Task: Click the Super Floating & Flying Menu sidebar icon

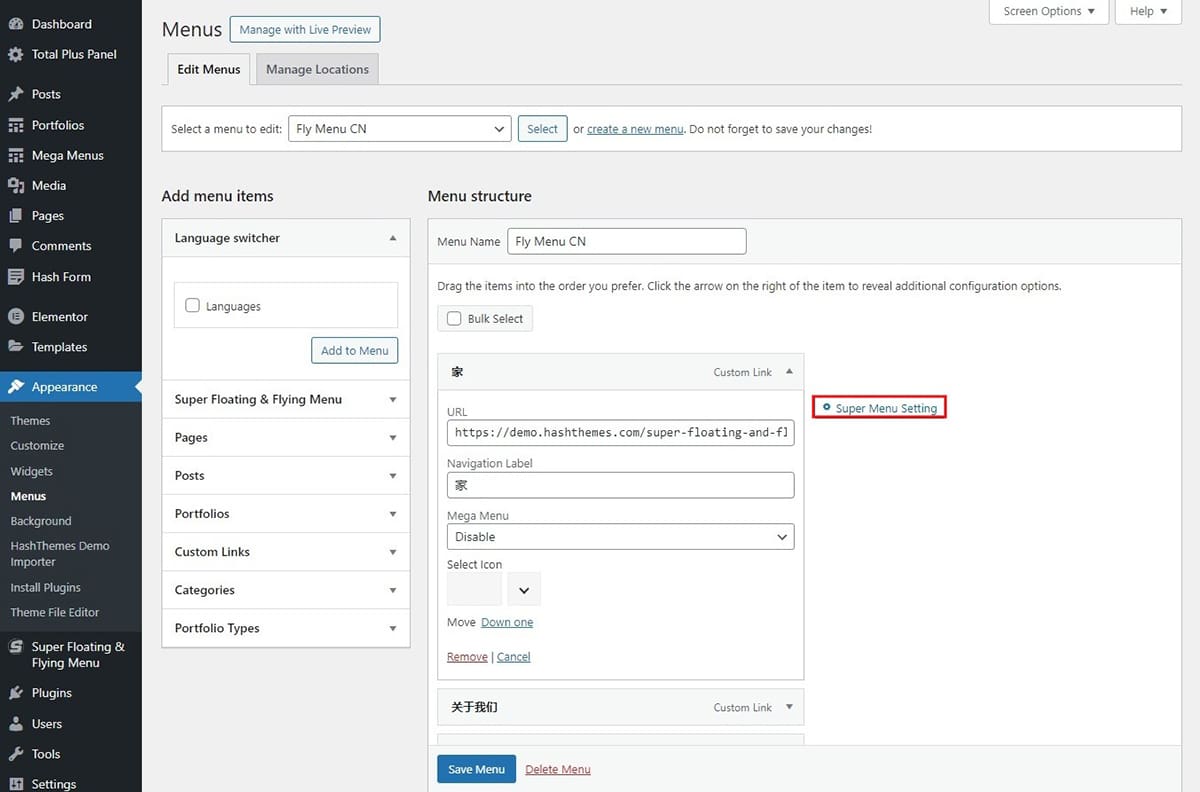Action: (x=16, y=647)
